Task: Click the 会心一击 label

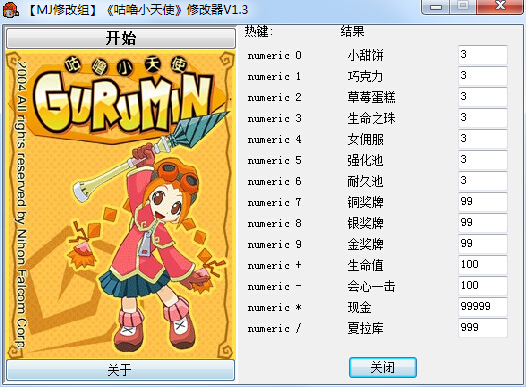Action: pos(371,286)
